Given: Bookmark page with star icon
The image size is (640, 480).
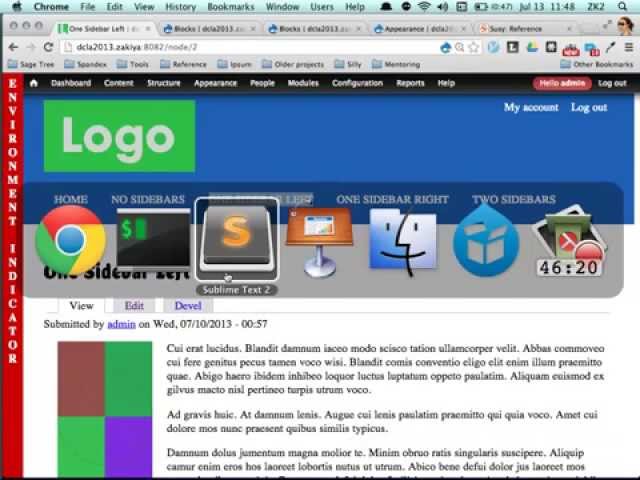Looking at the screenshot, I should coord(473,48).
